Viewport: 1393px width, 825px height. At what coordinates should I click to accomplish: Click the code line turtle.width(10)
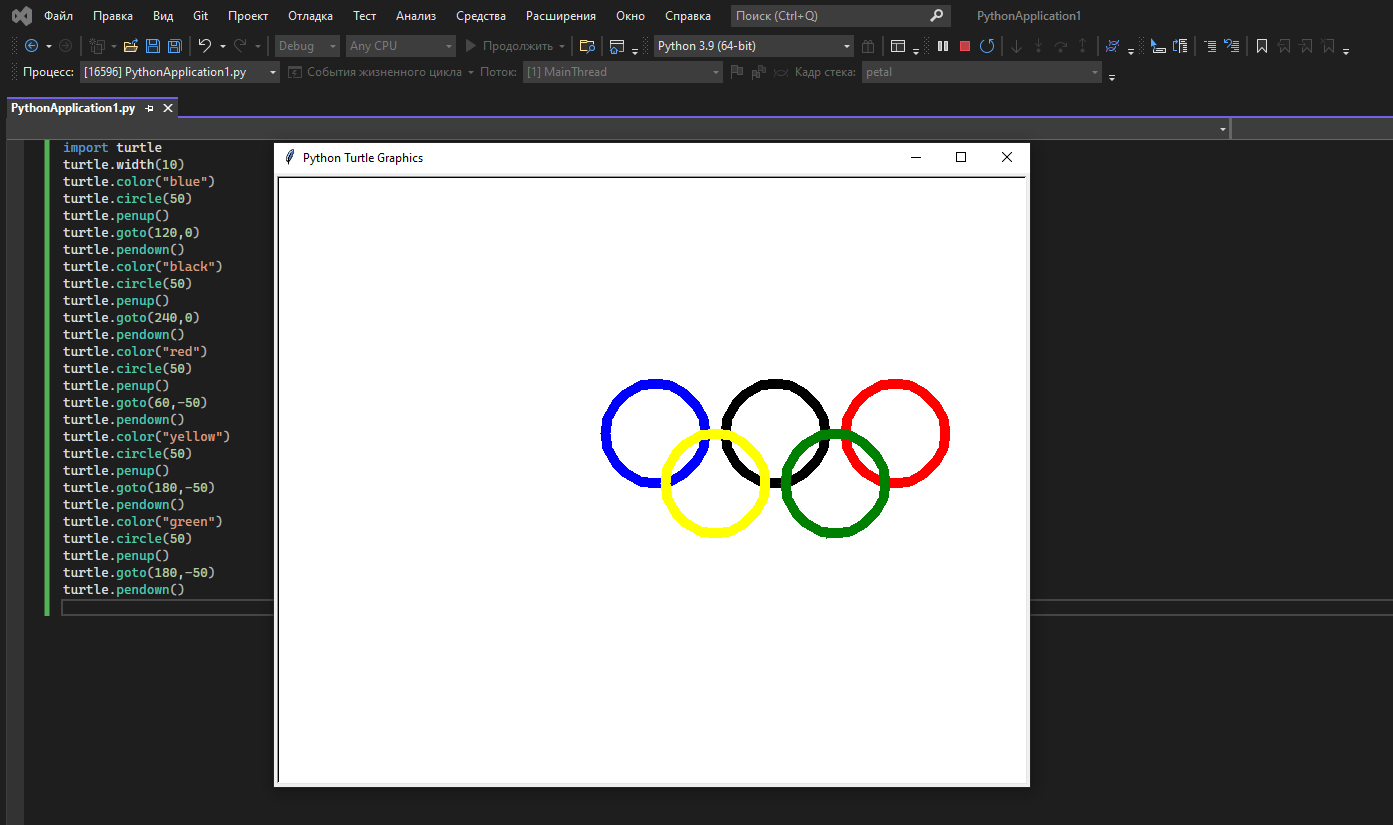click(124, 164)
